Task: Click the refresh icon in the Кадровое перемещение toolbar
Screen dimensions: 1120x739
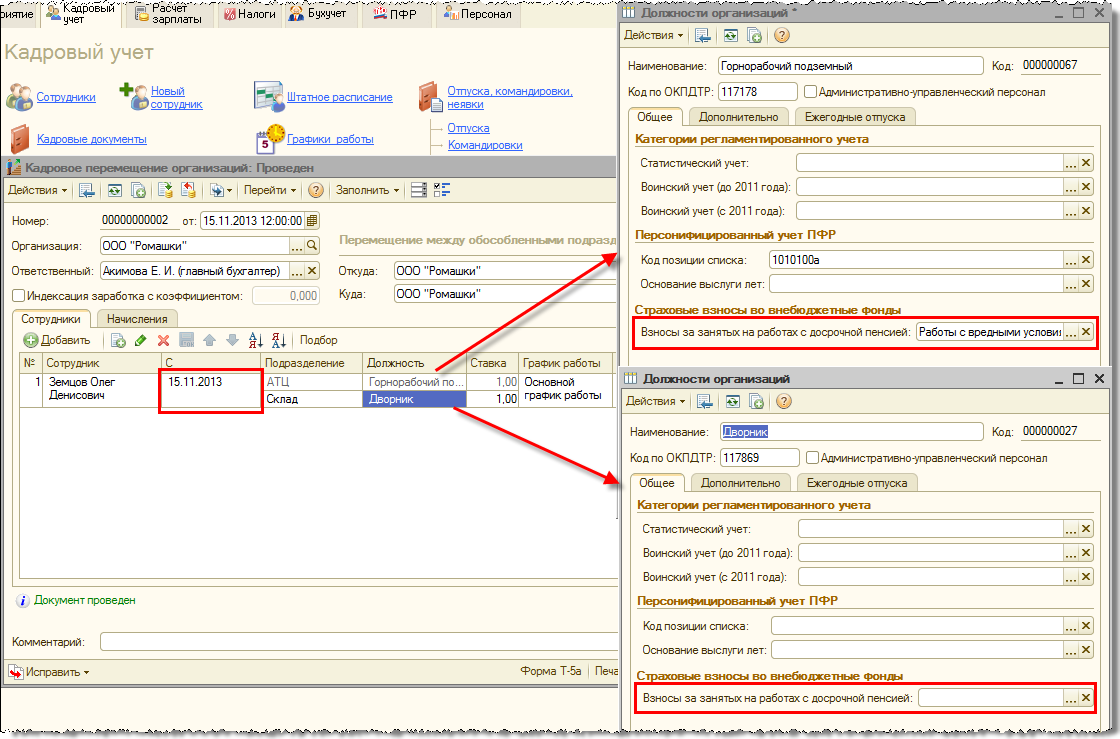Action: [x=114, y=191]
